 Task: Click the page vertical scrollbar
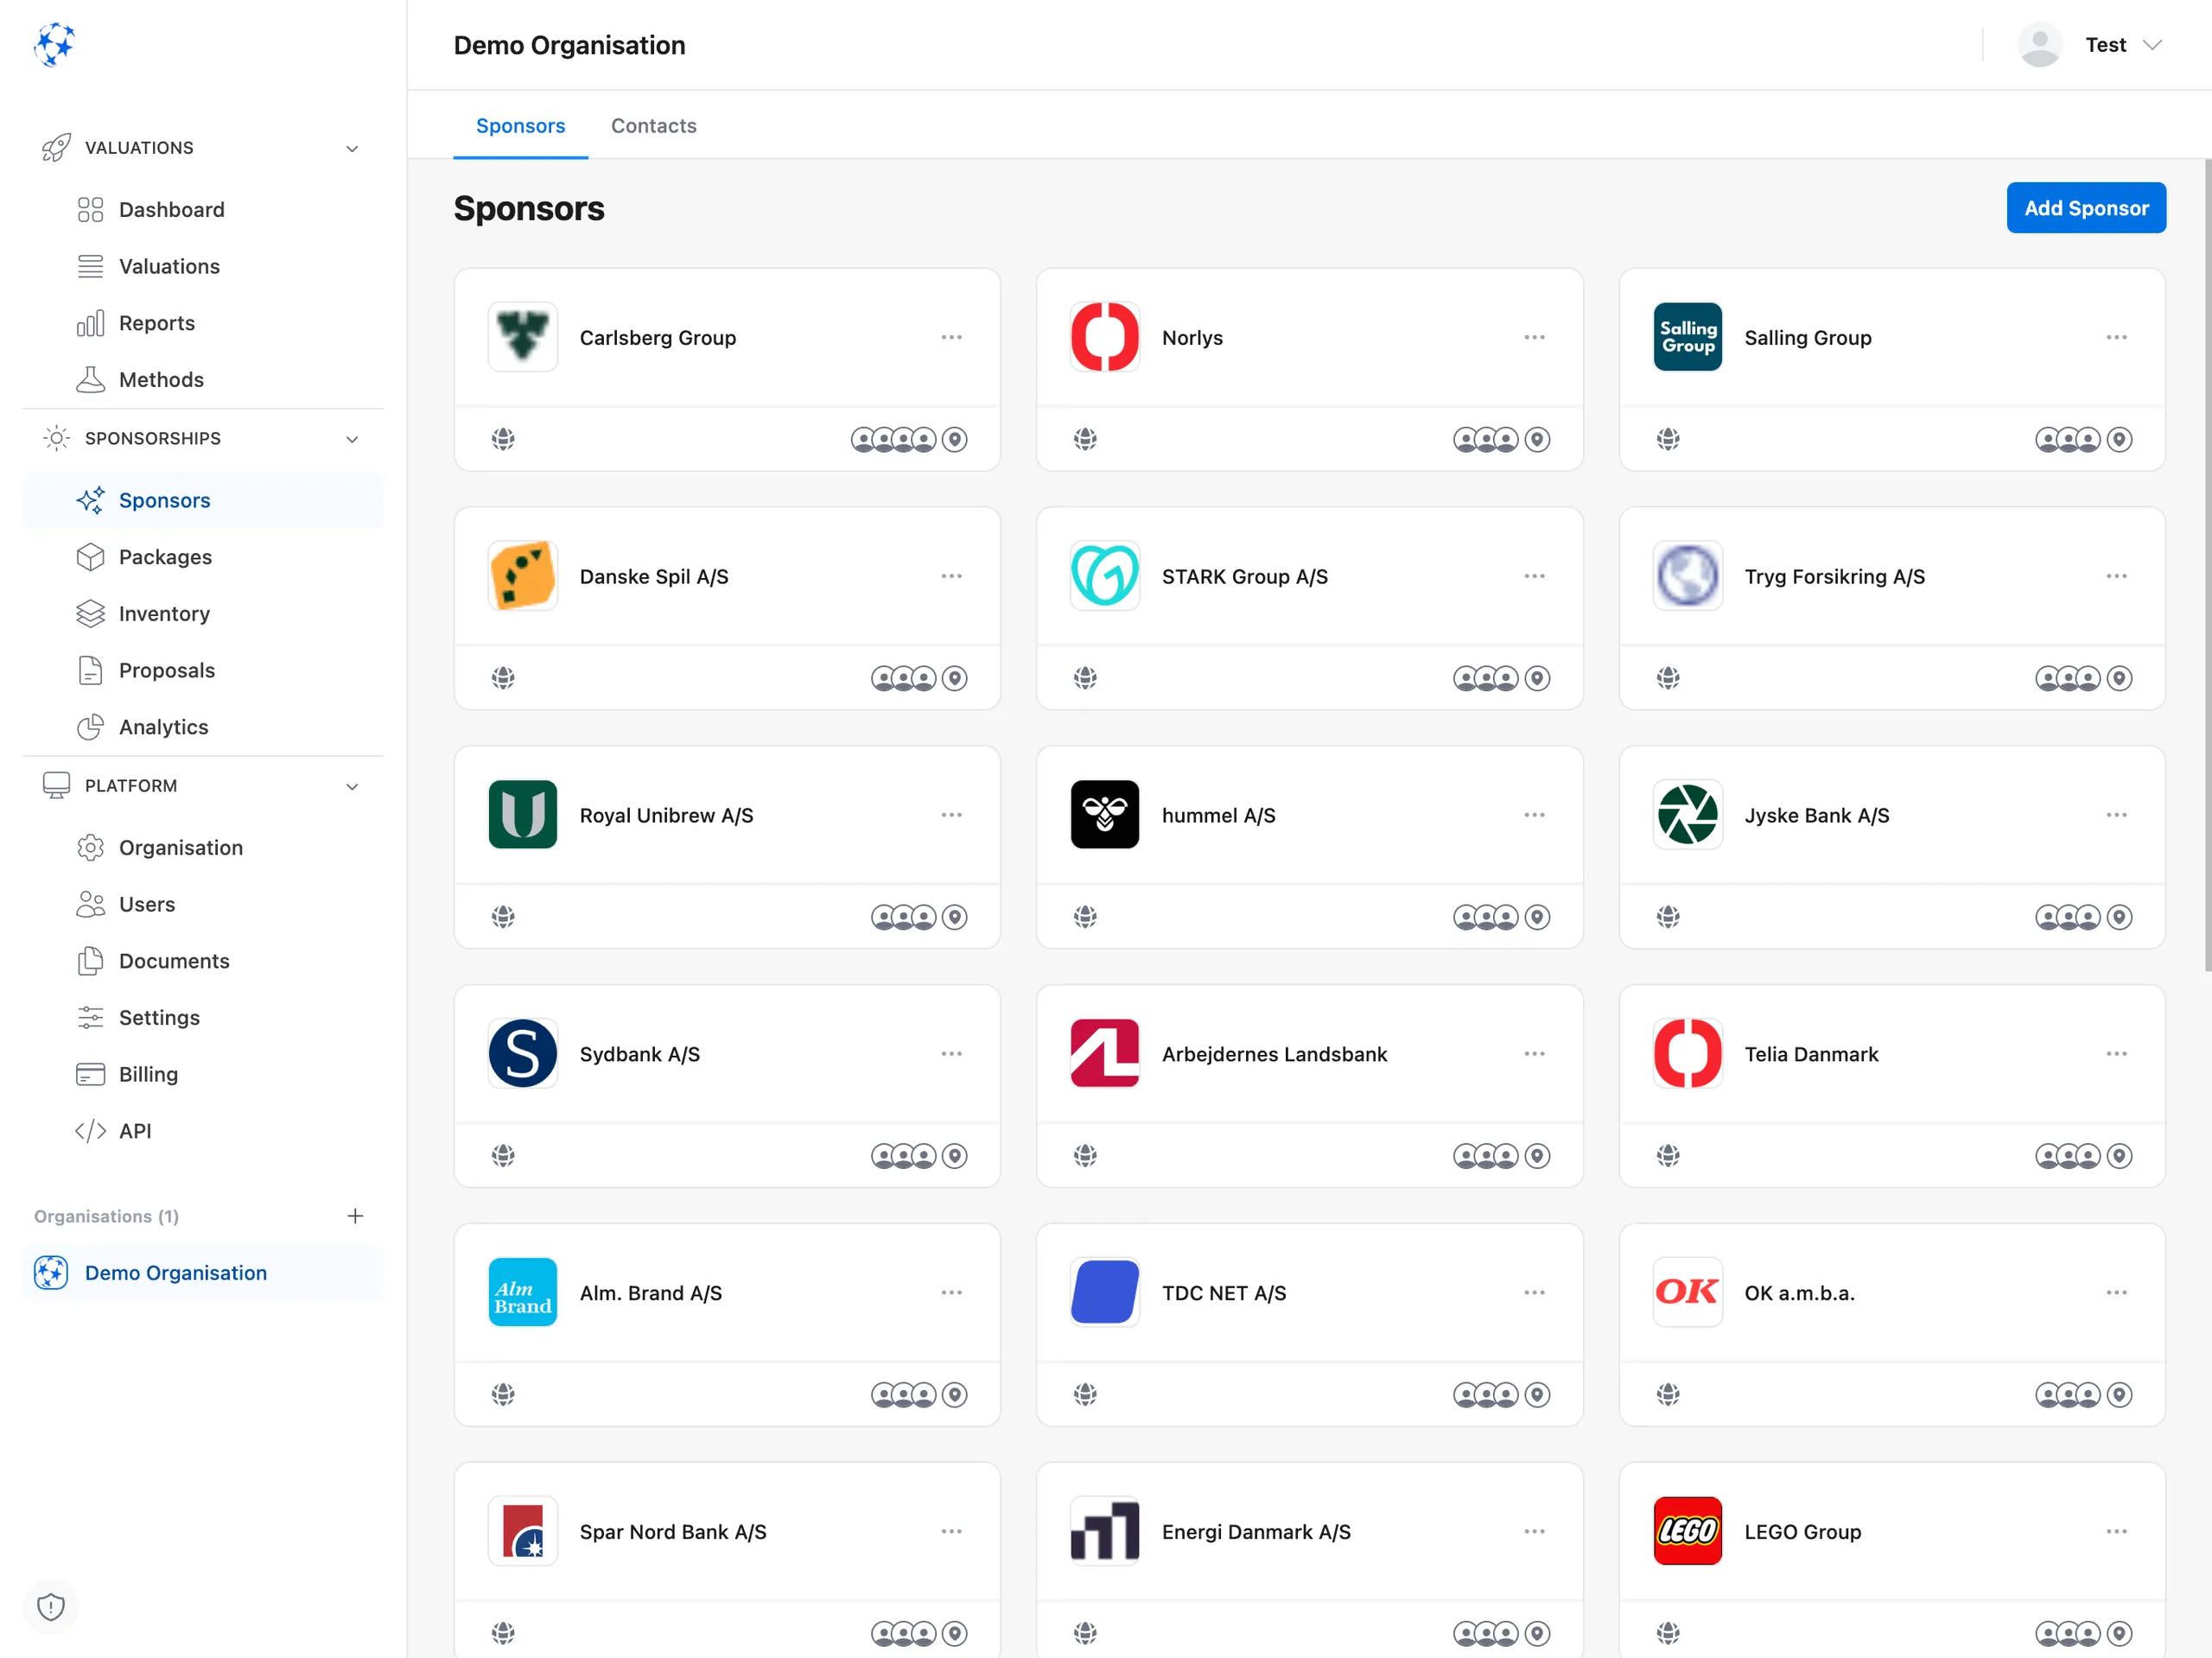pyautogui.click(x=2207, y=565)
